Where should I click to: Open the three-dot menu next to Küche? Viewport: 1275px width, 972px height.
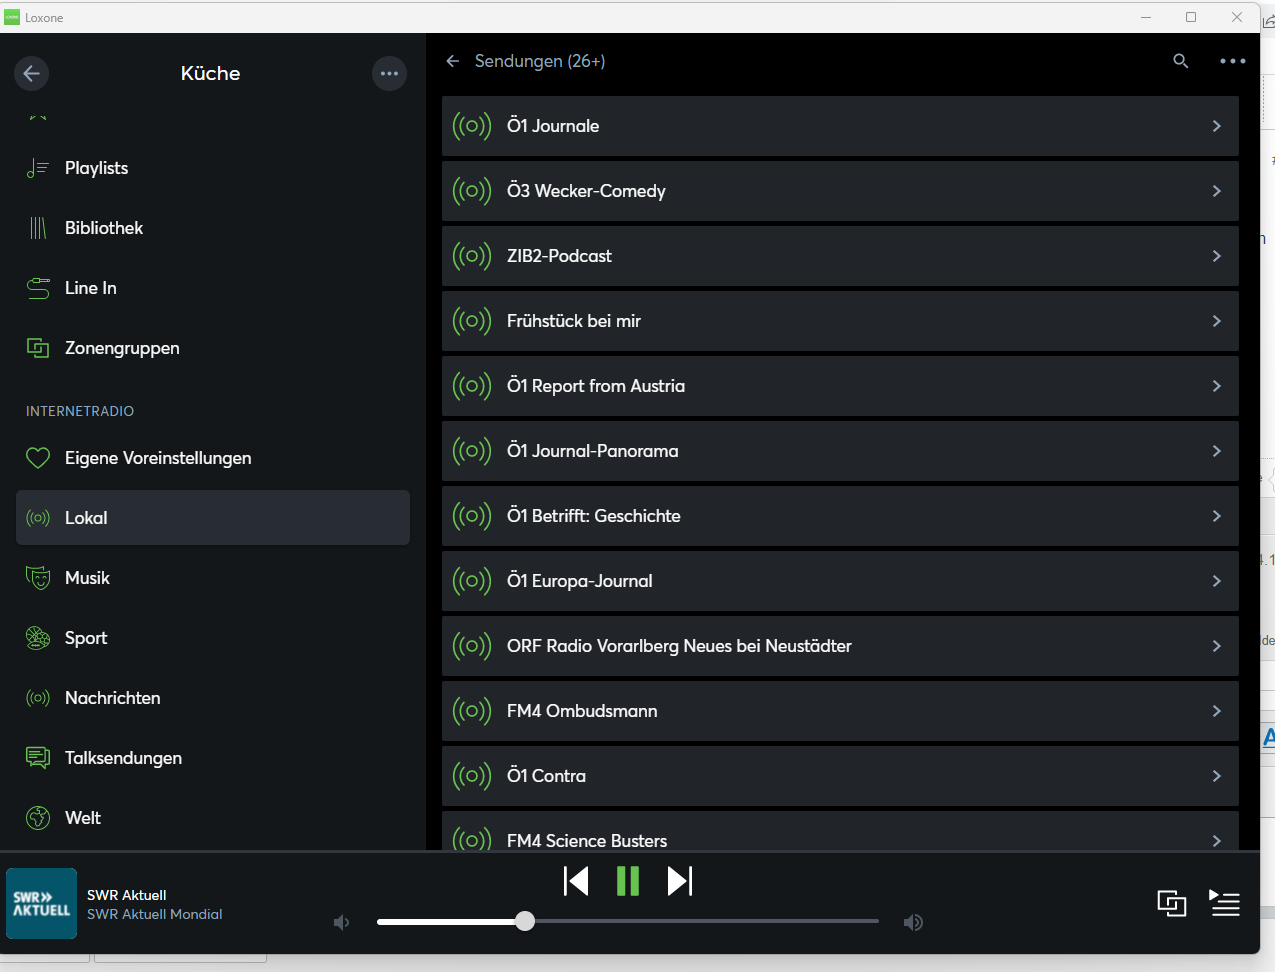point(389,73)
